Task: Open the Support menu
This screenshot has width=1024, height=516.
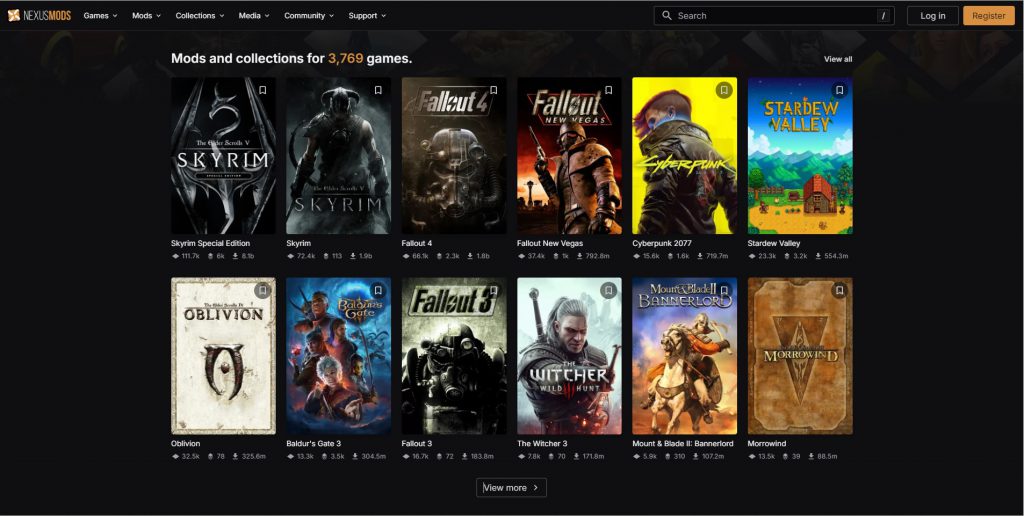Action: [367, 16]
